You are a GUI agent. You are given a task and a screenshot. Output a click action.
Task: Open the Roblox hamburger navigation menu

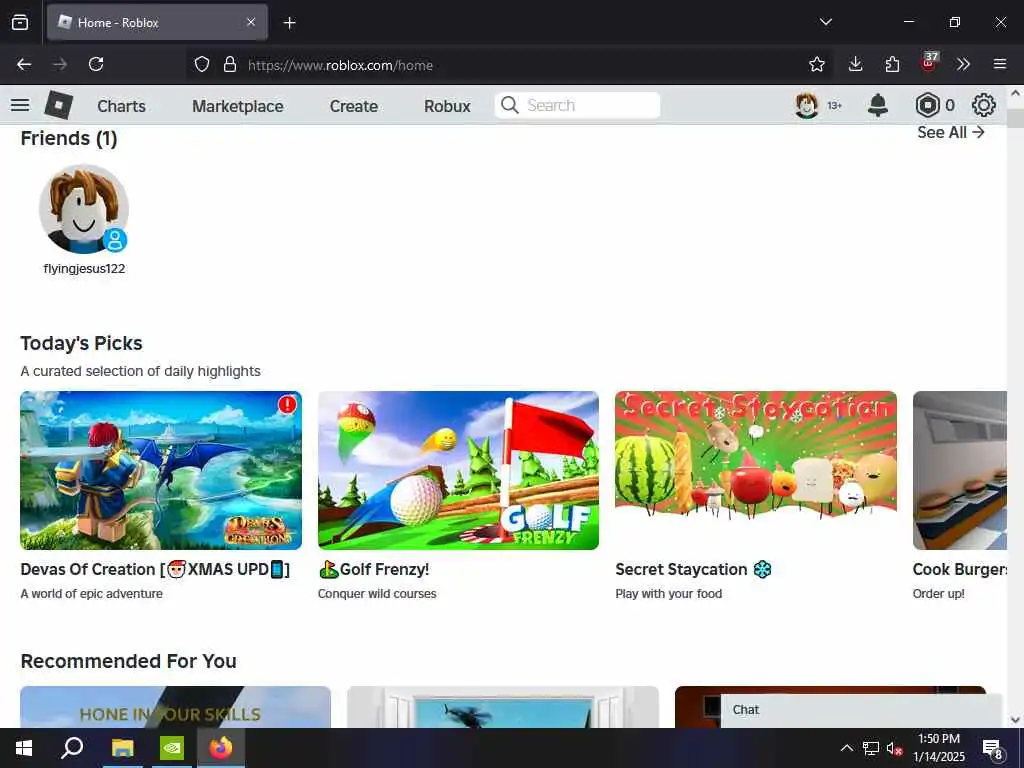(x=20, y=105)
